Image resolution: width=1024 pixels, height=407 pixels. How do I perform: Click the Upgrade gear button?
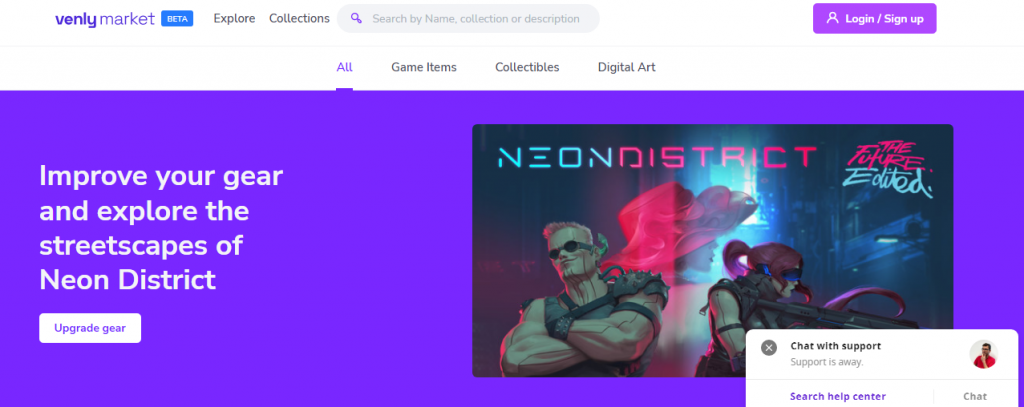pos(90,328)
